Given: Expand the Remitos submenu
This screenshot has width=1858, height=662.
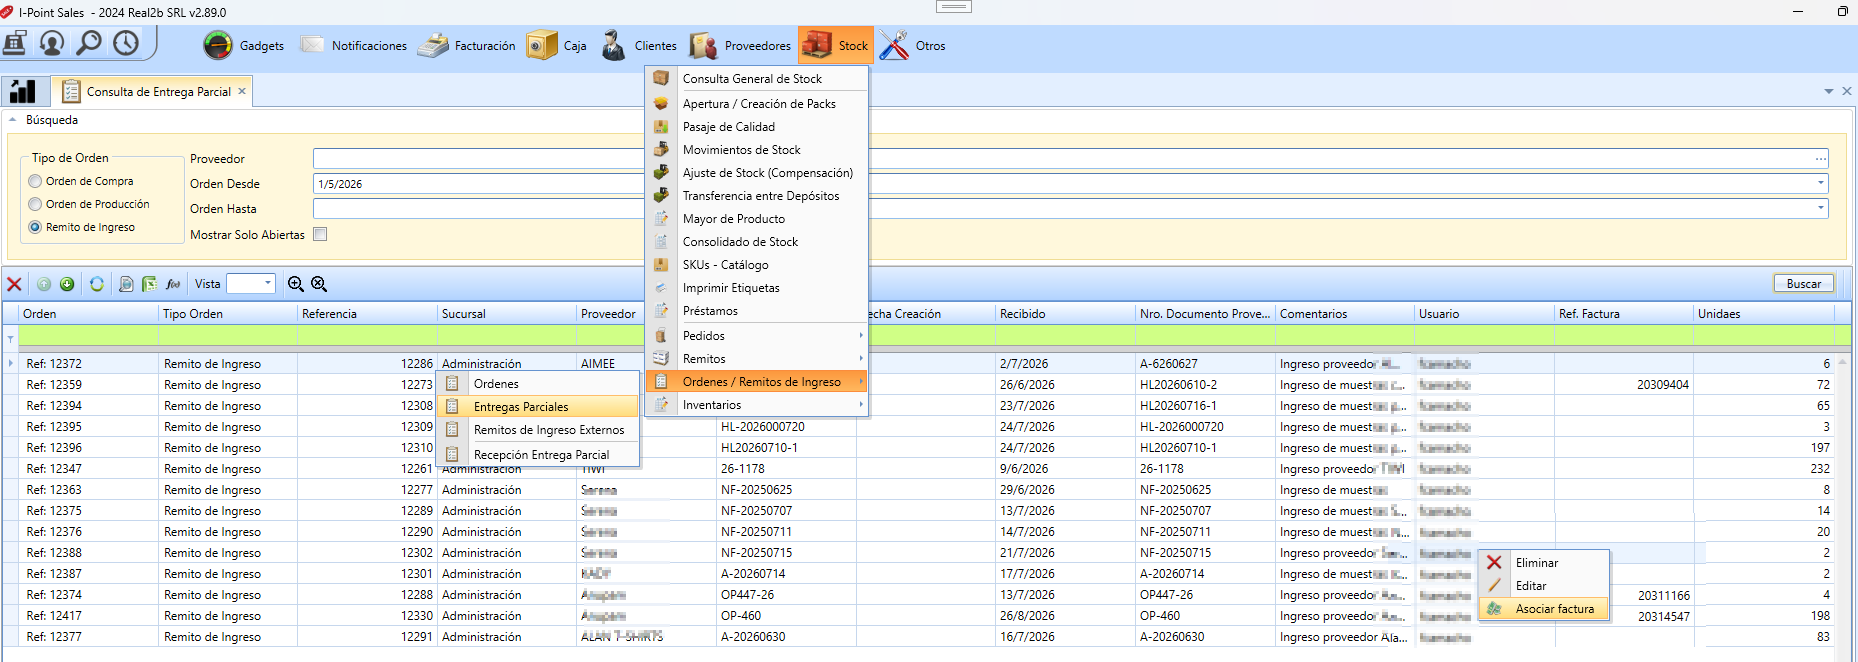Looking at the screenshot, I should pos(757,359).
